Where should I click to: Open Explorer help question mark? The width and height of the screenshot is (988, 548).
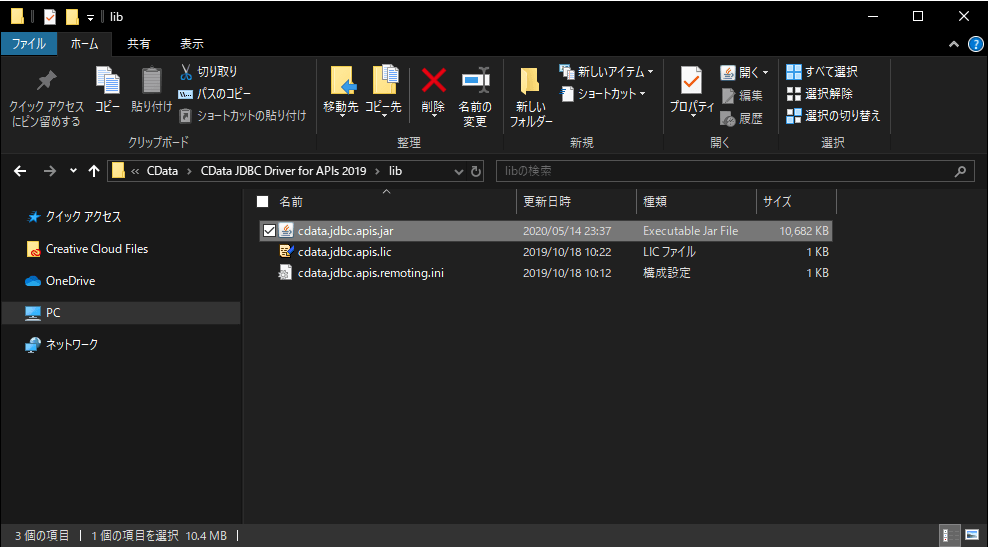[x=975, y=44]
